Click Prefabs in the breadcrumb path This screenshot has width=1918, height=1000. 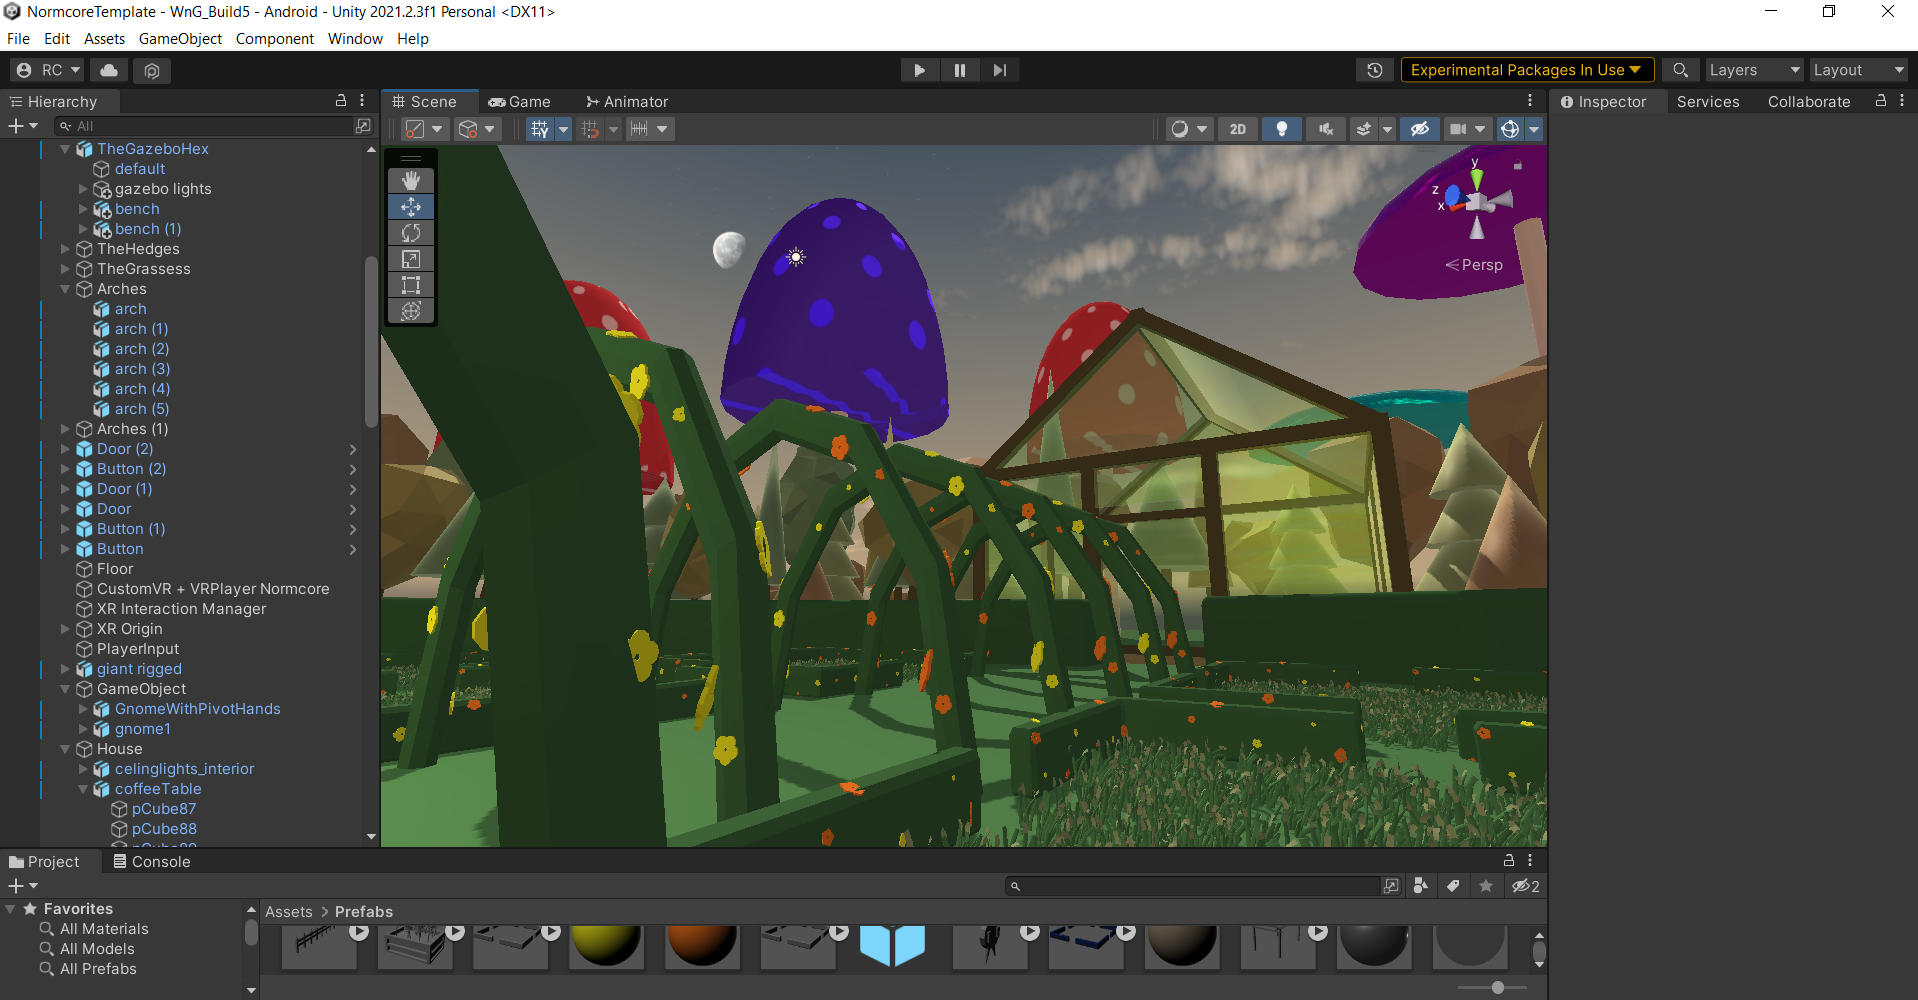(364, 912)
